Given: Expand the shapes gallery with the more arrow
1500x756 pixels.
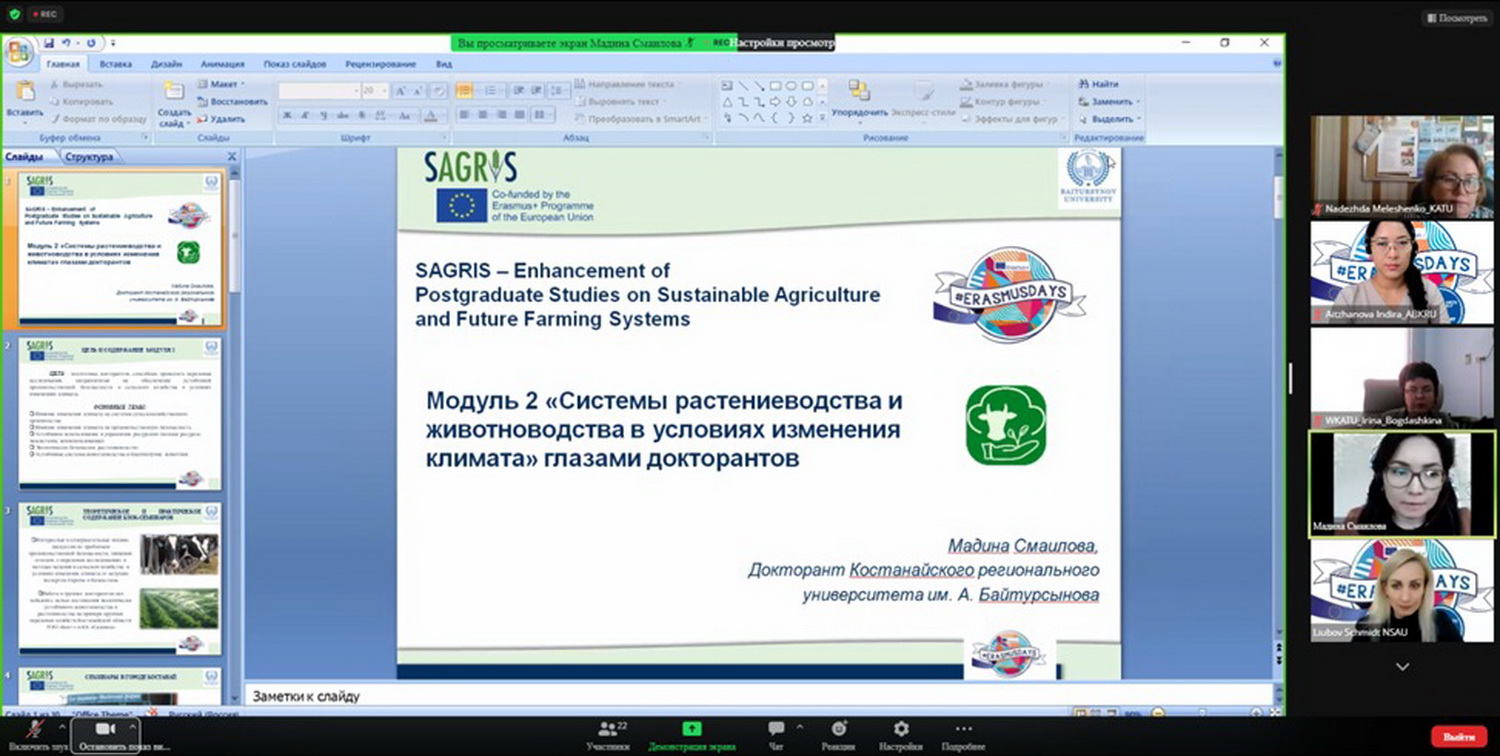Looking at the screenshot, I should [x=822, y=118].
